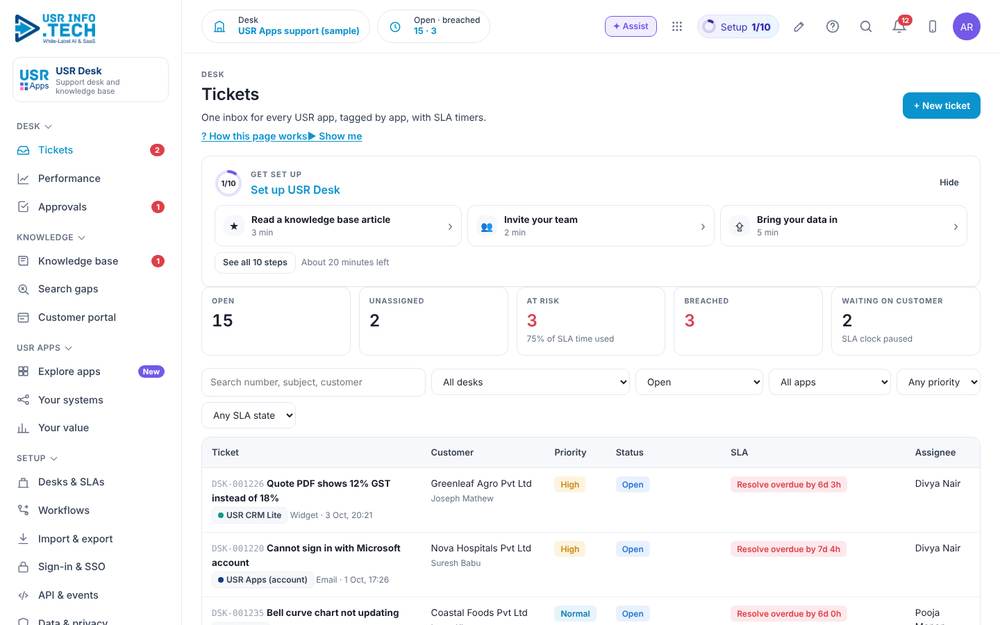Open the notifications bell icon

point(899,26)
